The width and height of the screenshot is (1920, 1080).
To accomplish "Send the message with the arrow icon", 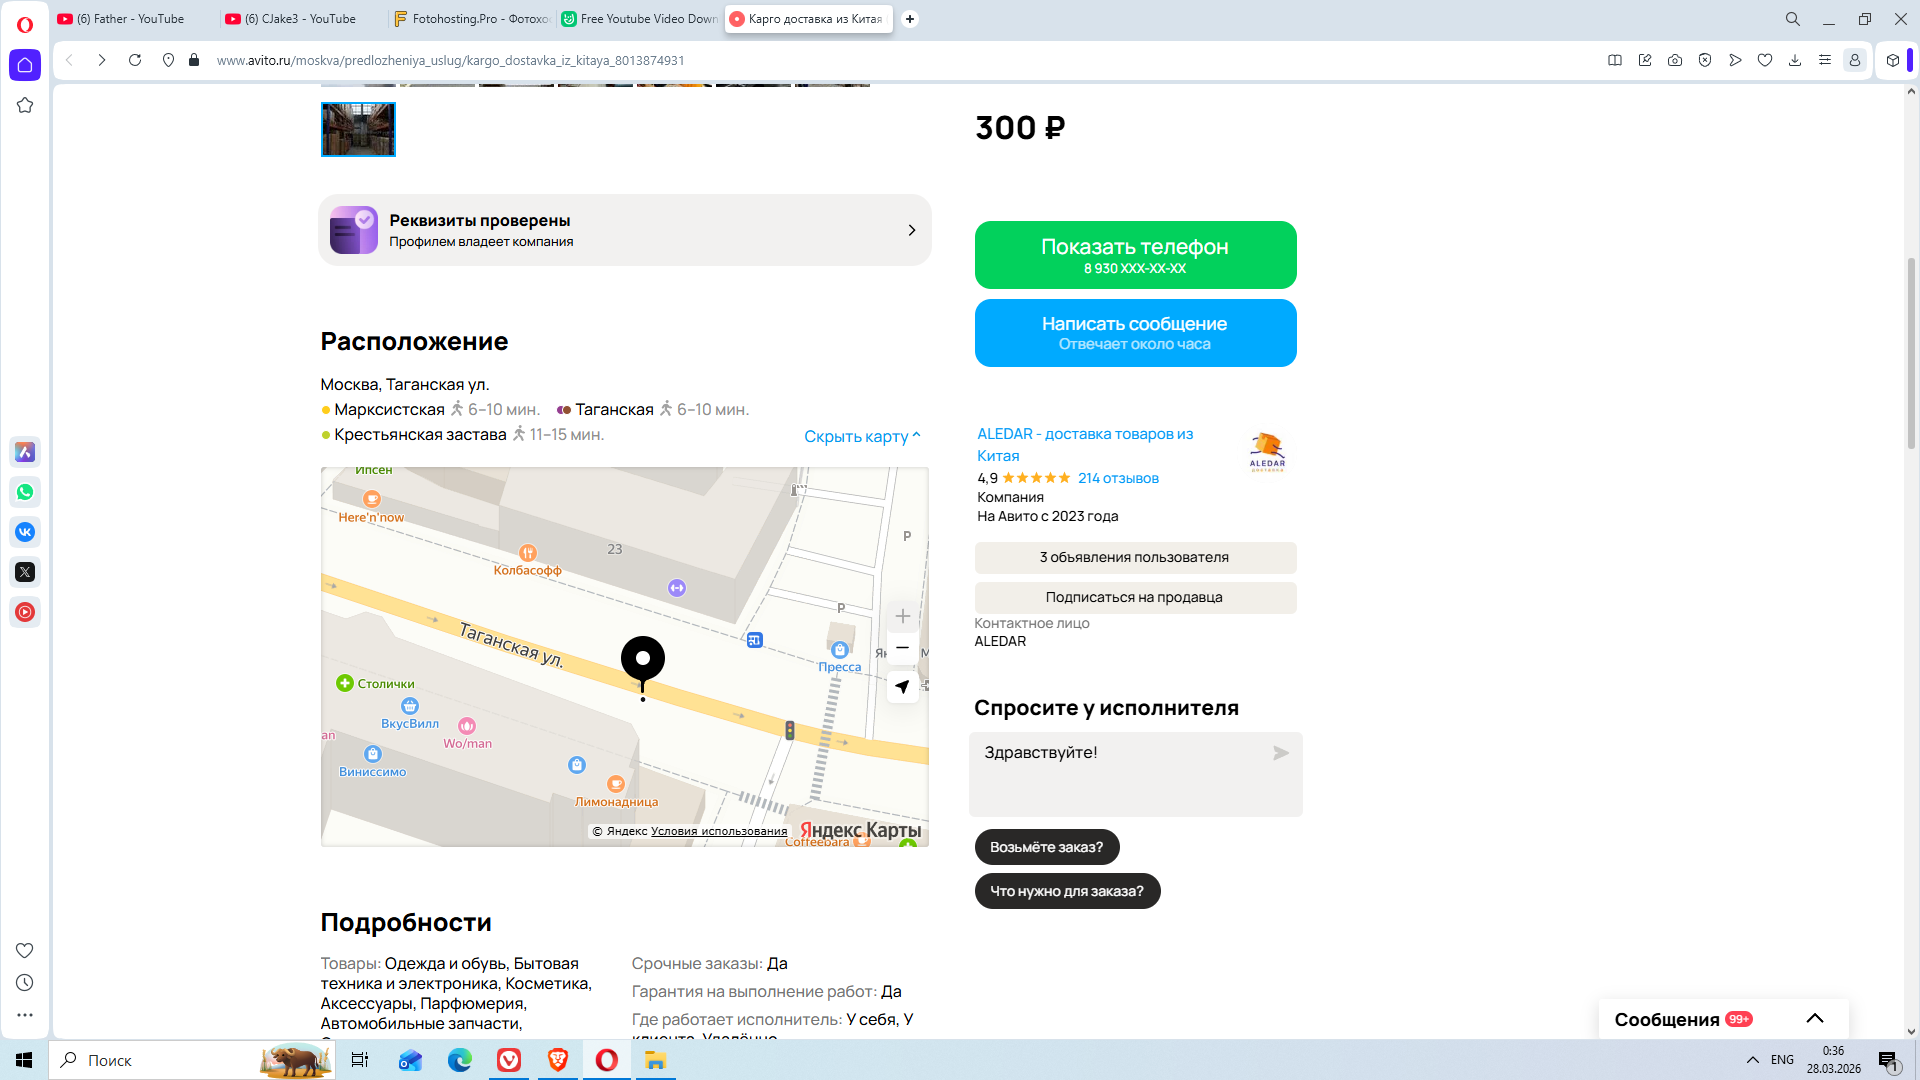I will click(1280, 753).
